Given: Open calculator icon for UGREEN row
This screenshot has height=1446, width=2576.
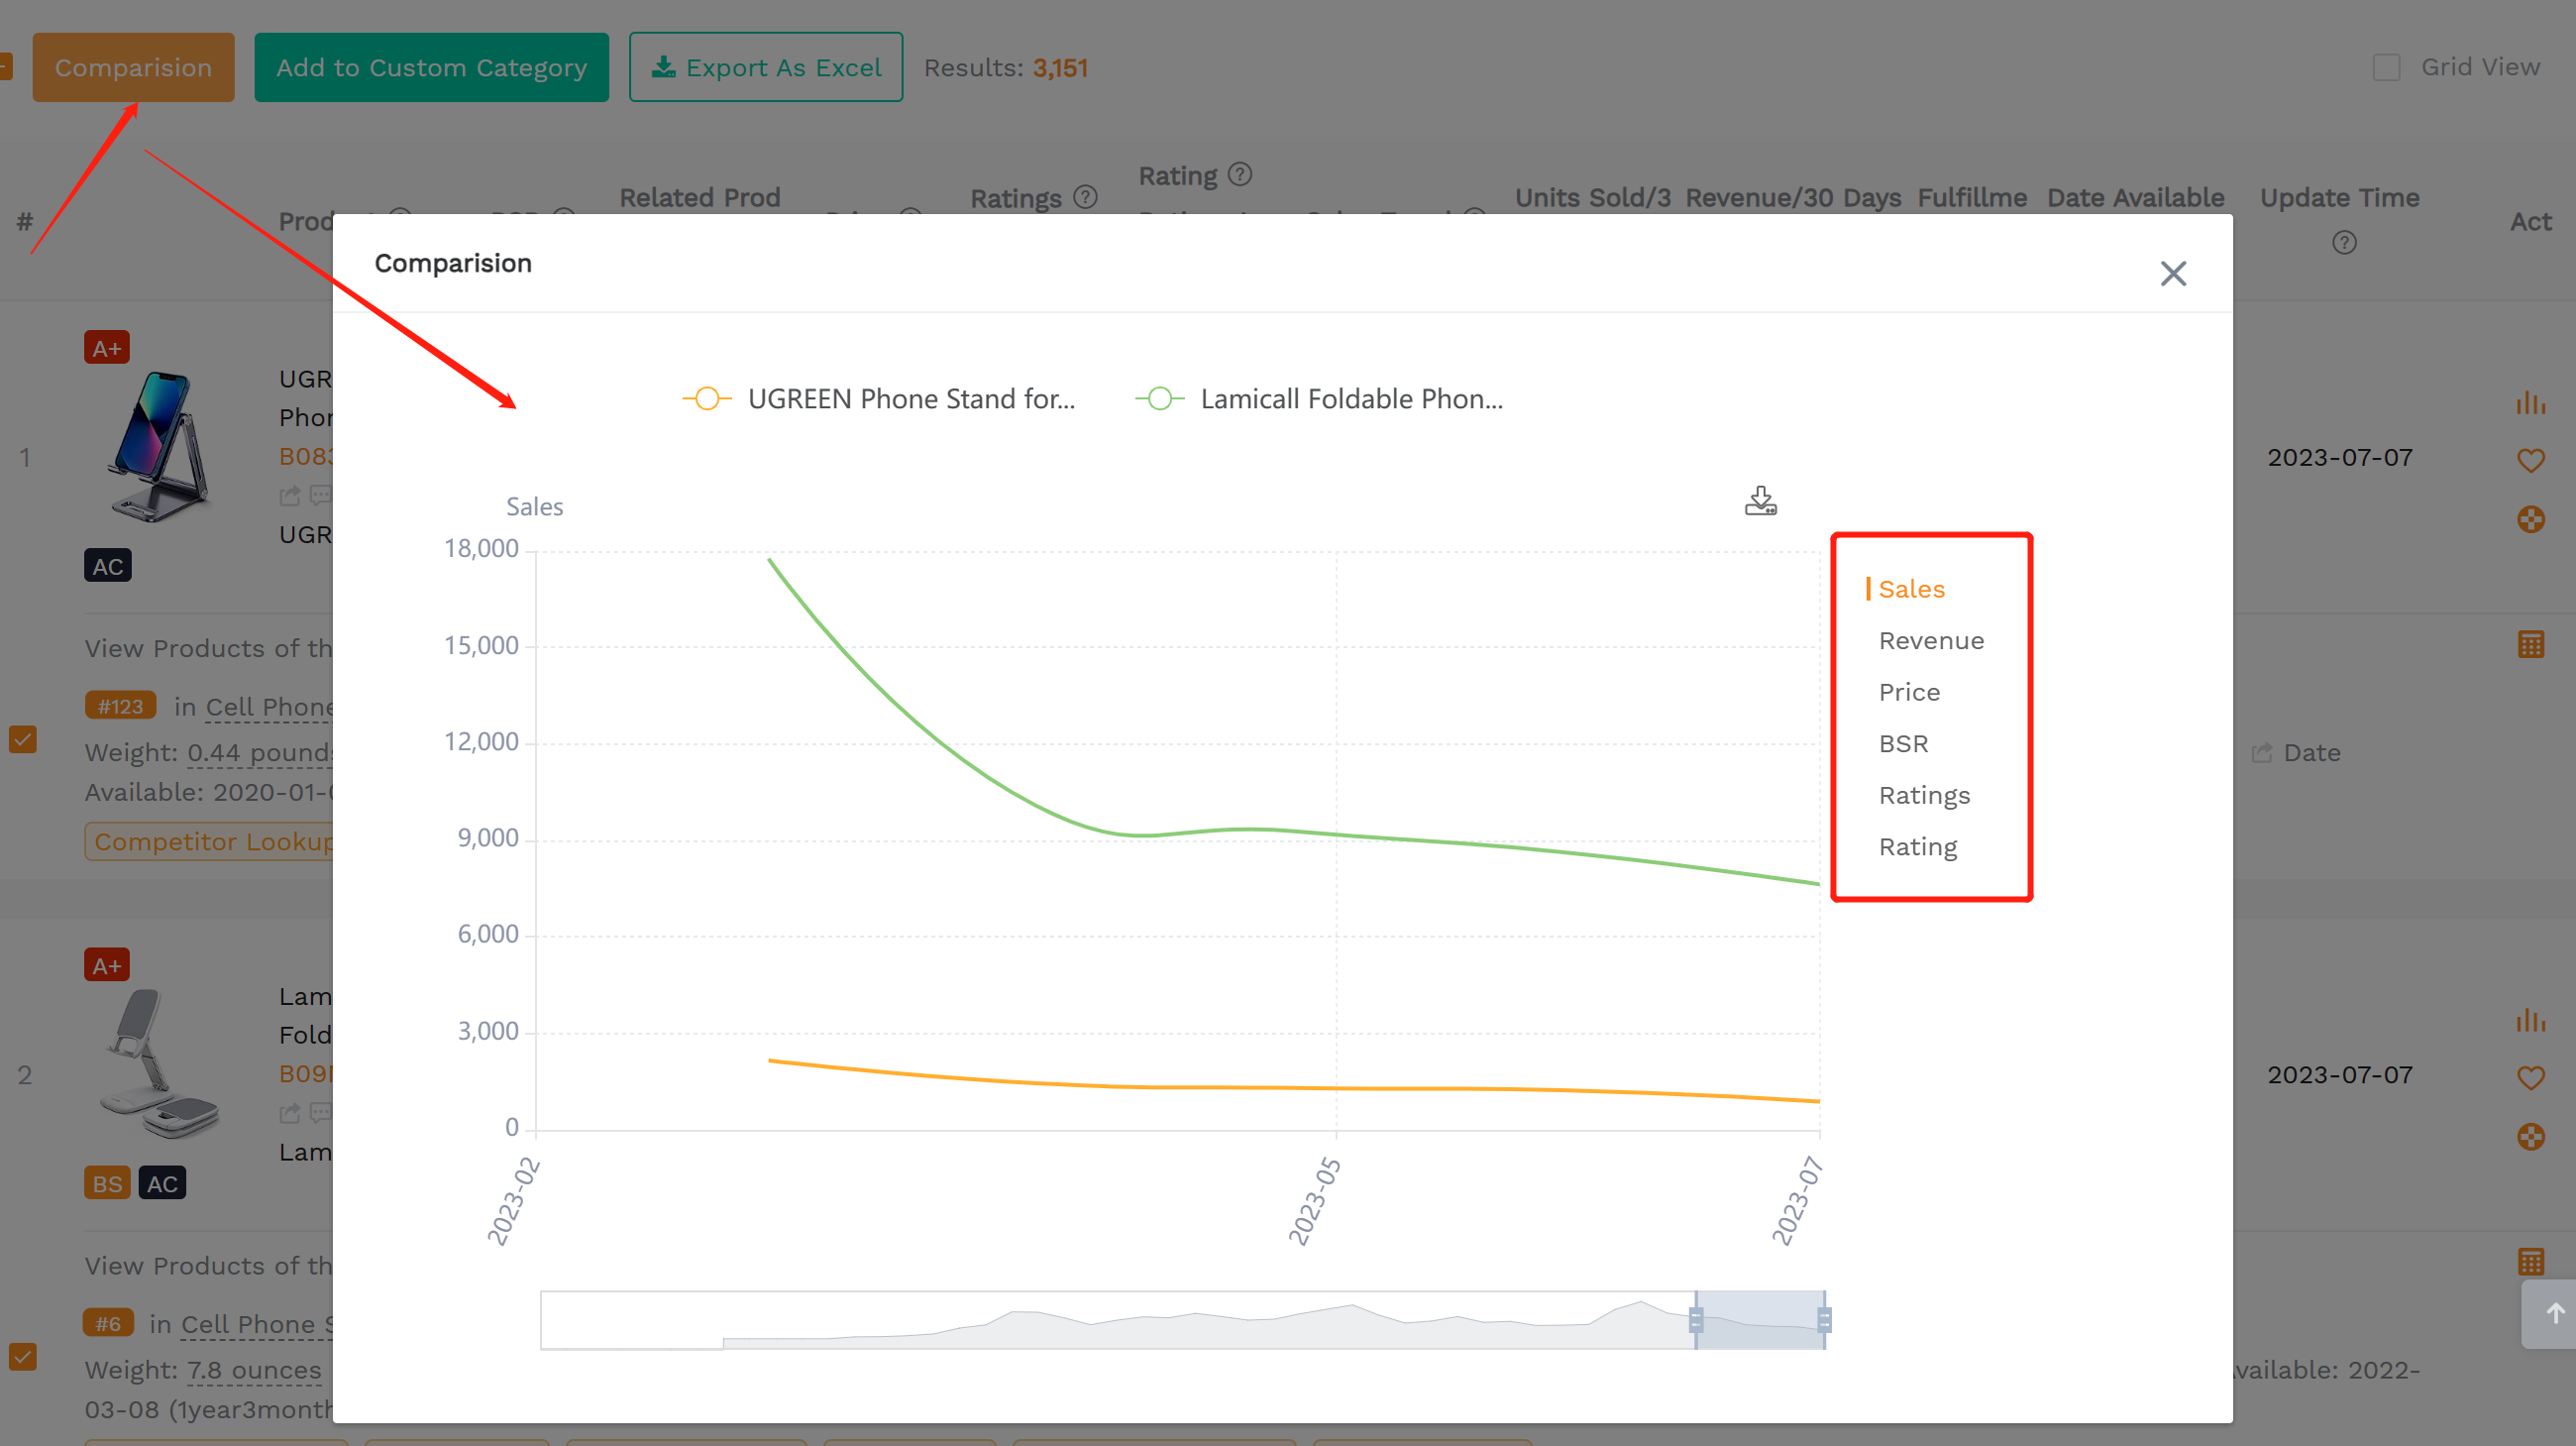Looking at the screenshot, I should [x=2530, y=644].
